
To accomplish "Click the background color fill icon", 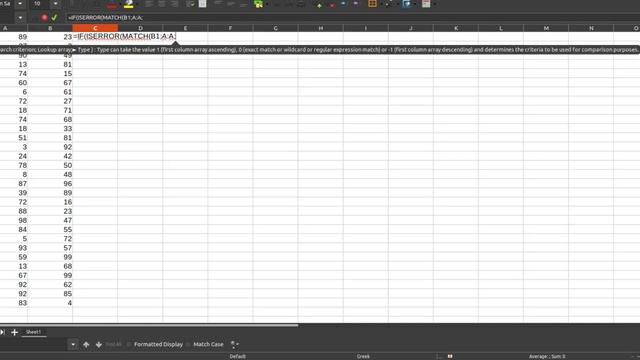I will point(406,4).
